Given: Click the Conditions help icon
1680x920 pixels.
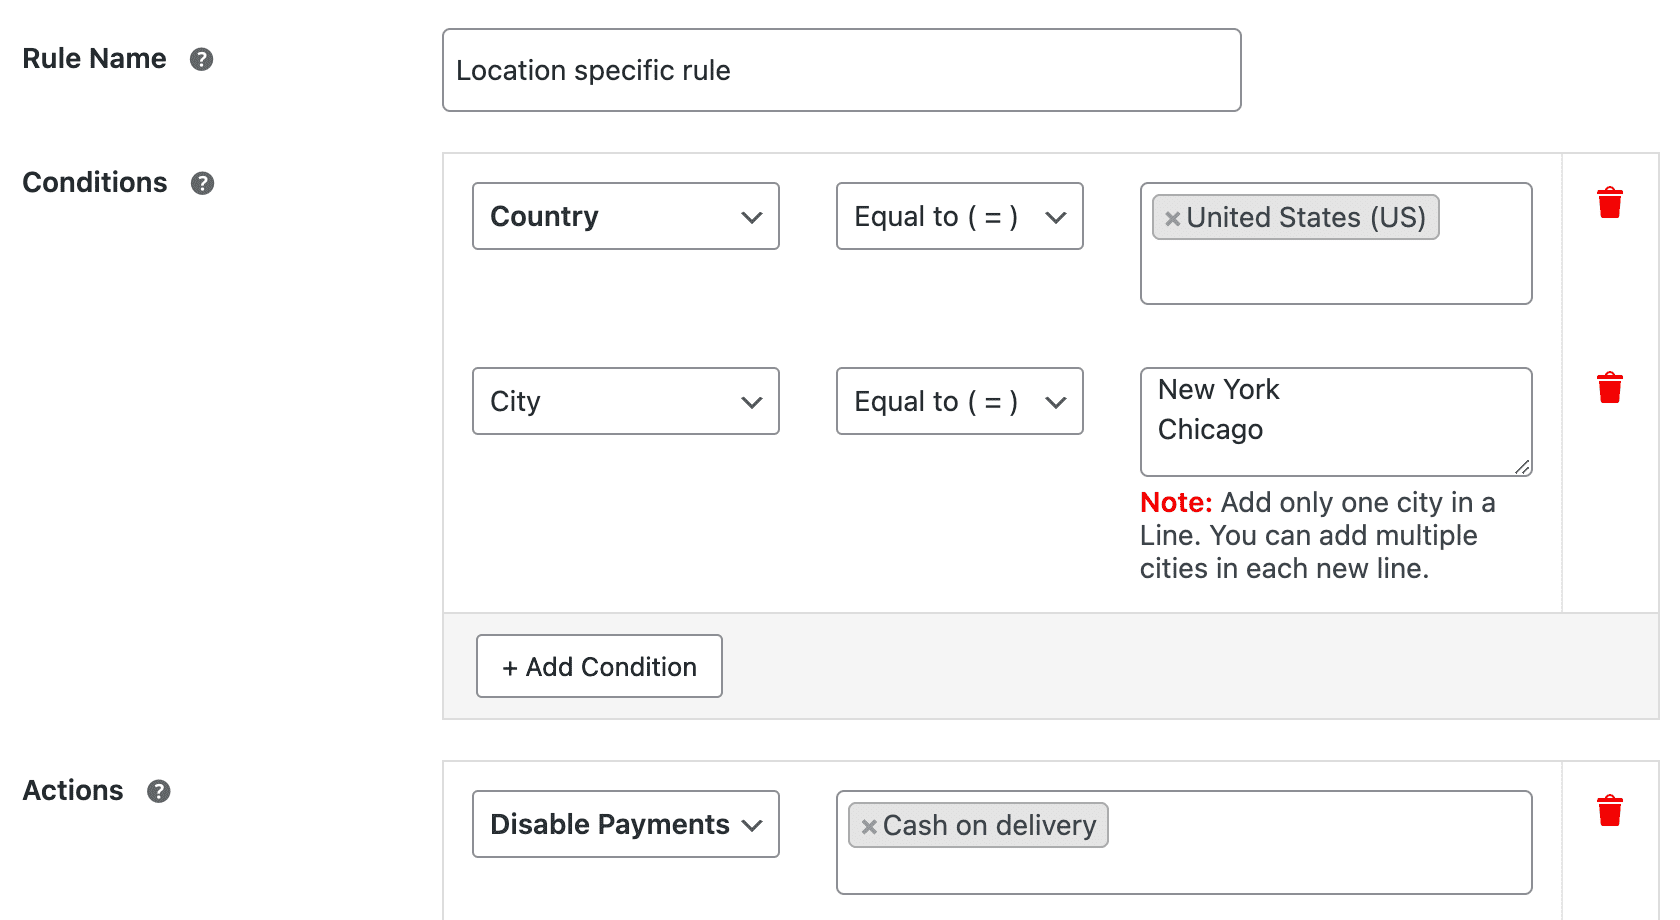Looking at the screenshot, I should [x=202, y=182].
